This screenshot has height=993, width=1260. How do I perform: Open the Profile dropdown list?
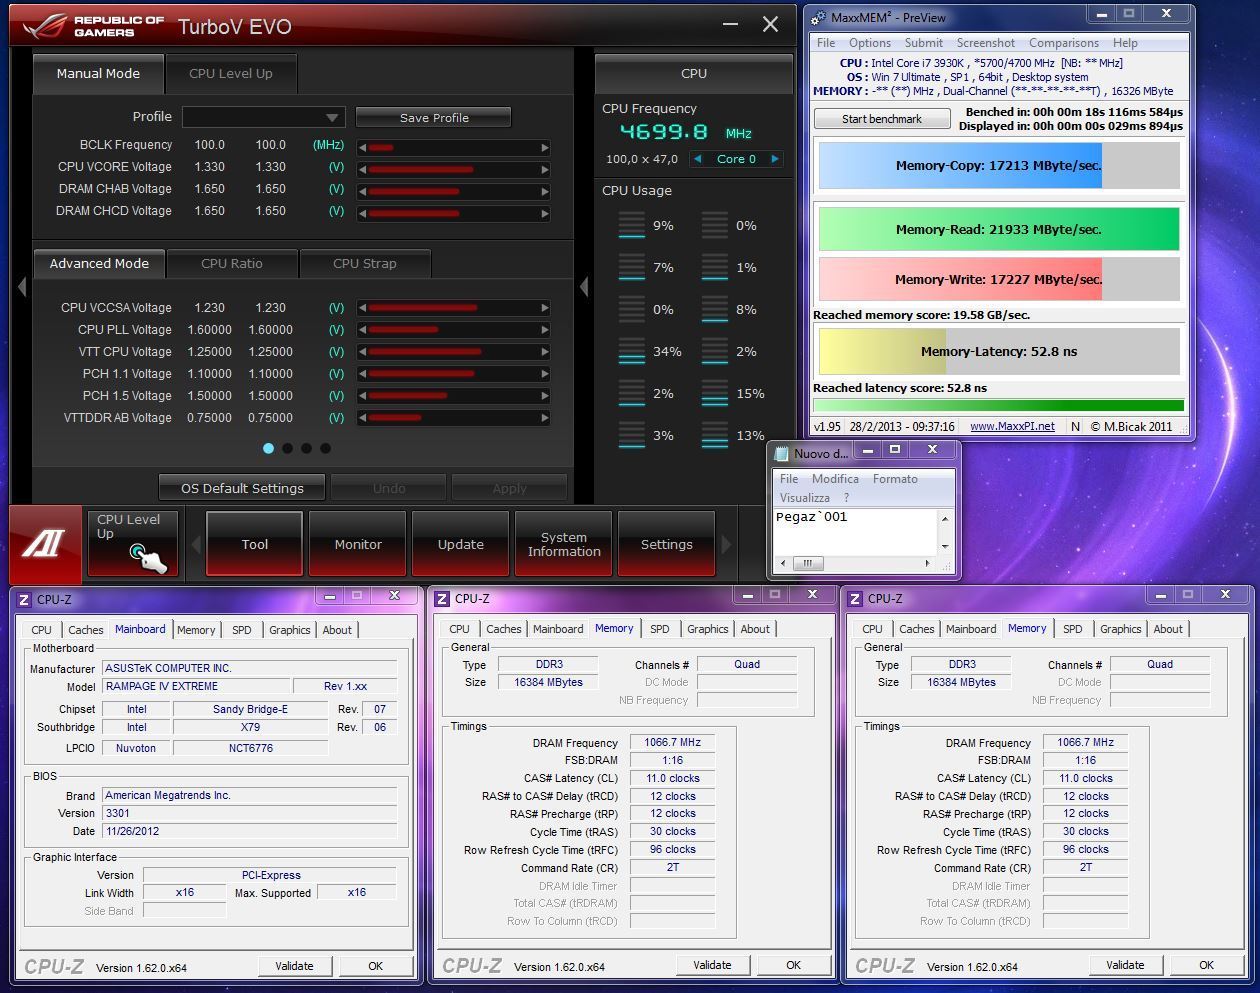(x=264, y=117)
